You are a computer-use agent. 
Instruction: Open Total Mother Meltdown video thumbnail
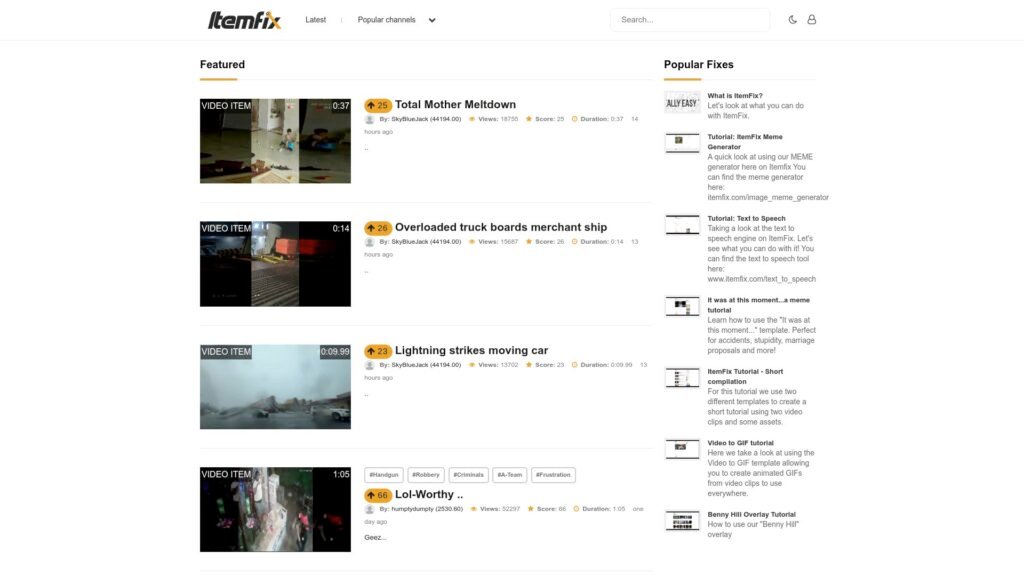275,140
